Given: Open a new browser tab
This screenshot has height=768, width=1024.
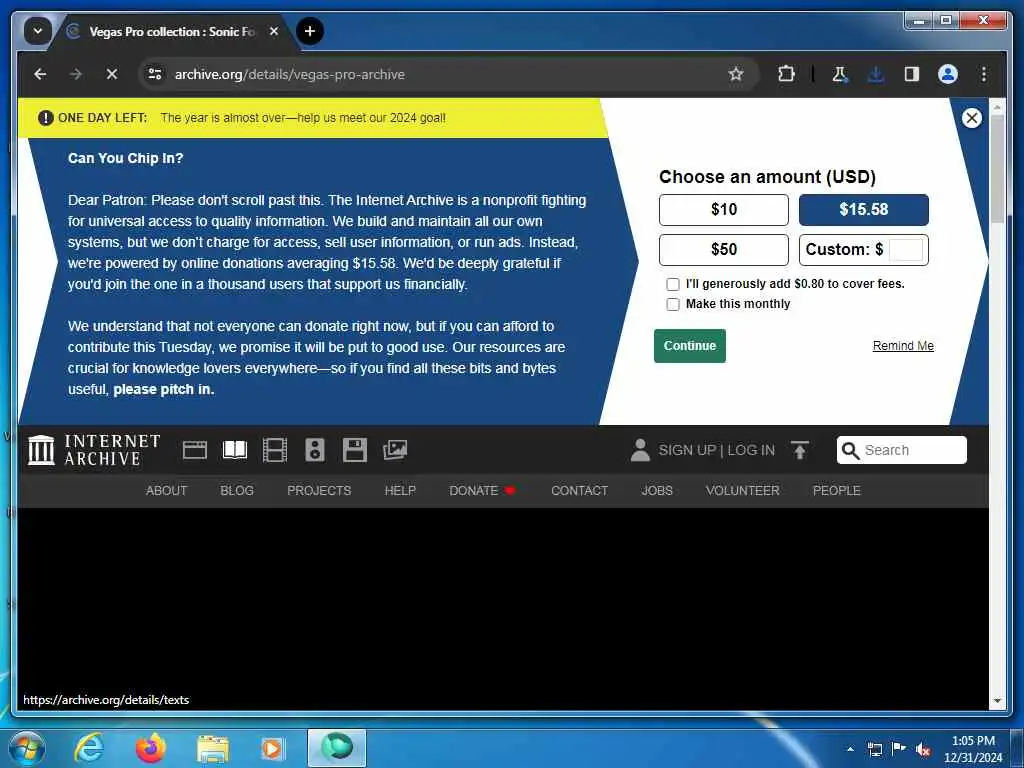Looking at the screenshot, I should (x=310, y=31).
